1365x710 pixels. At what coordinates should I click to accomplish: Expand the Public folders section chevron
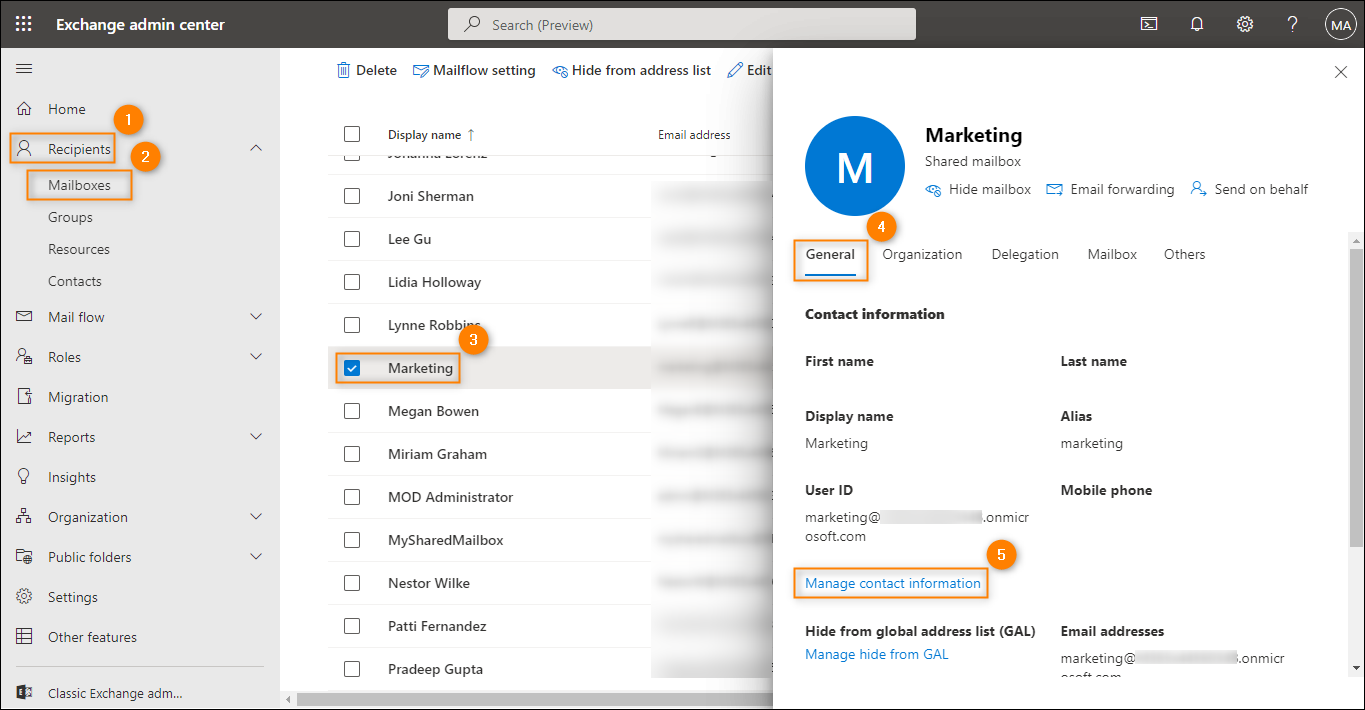(x=256, y=557)
